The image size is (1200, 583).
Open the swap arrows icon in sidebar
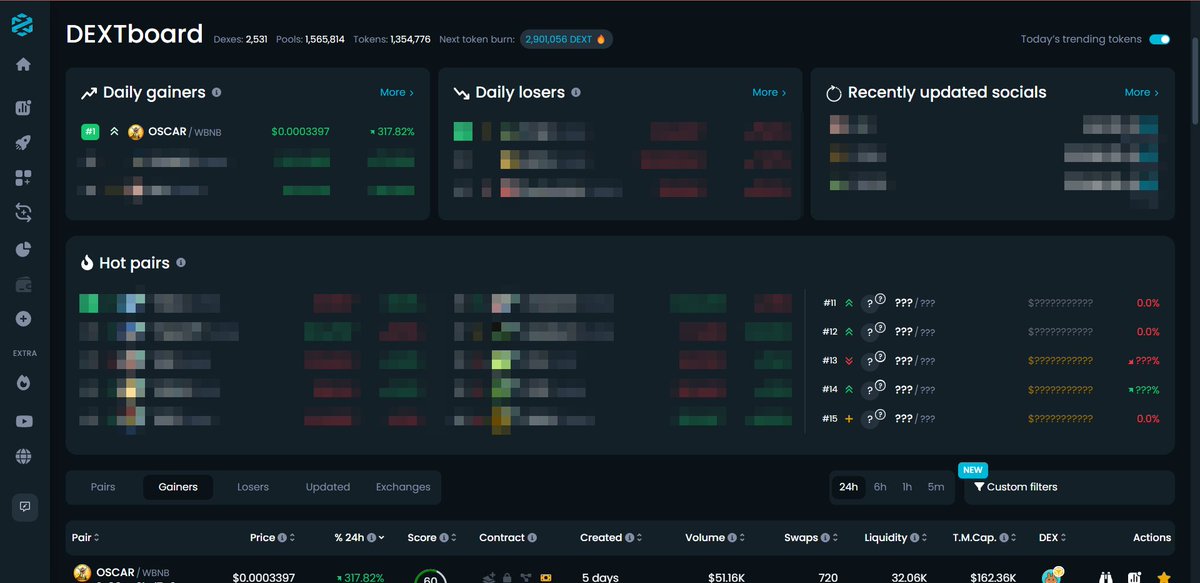coord(23,212)
